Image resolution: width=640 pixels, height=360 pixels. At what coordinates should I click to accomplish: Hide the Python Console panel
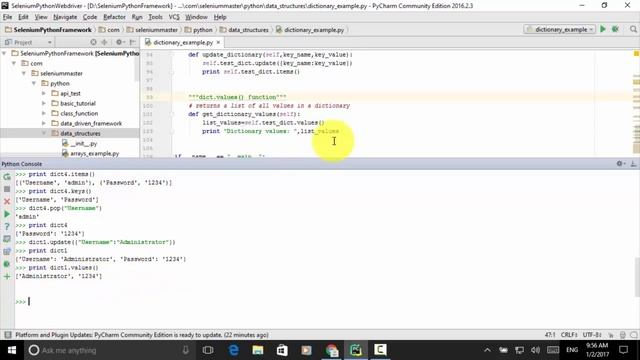[x=633, y=164]
